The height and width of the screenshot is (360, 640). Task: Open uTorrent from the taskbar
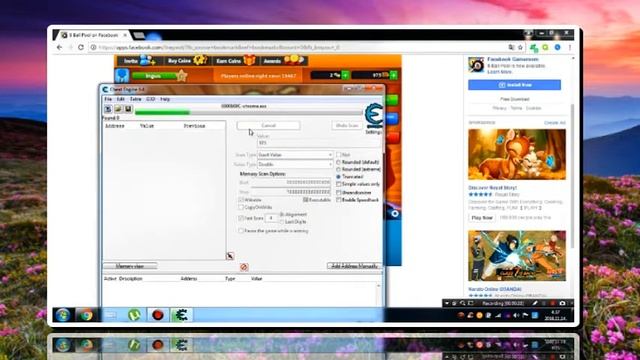[134, 315]
